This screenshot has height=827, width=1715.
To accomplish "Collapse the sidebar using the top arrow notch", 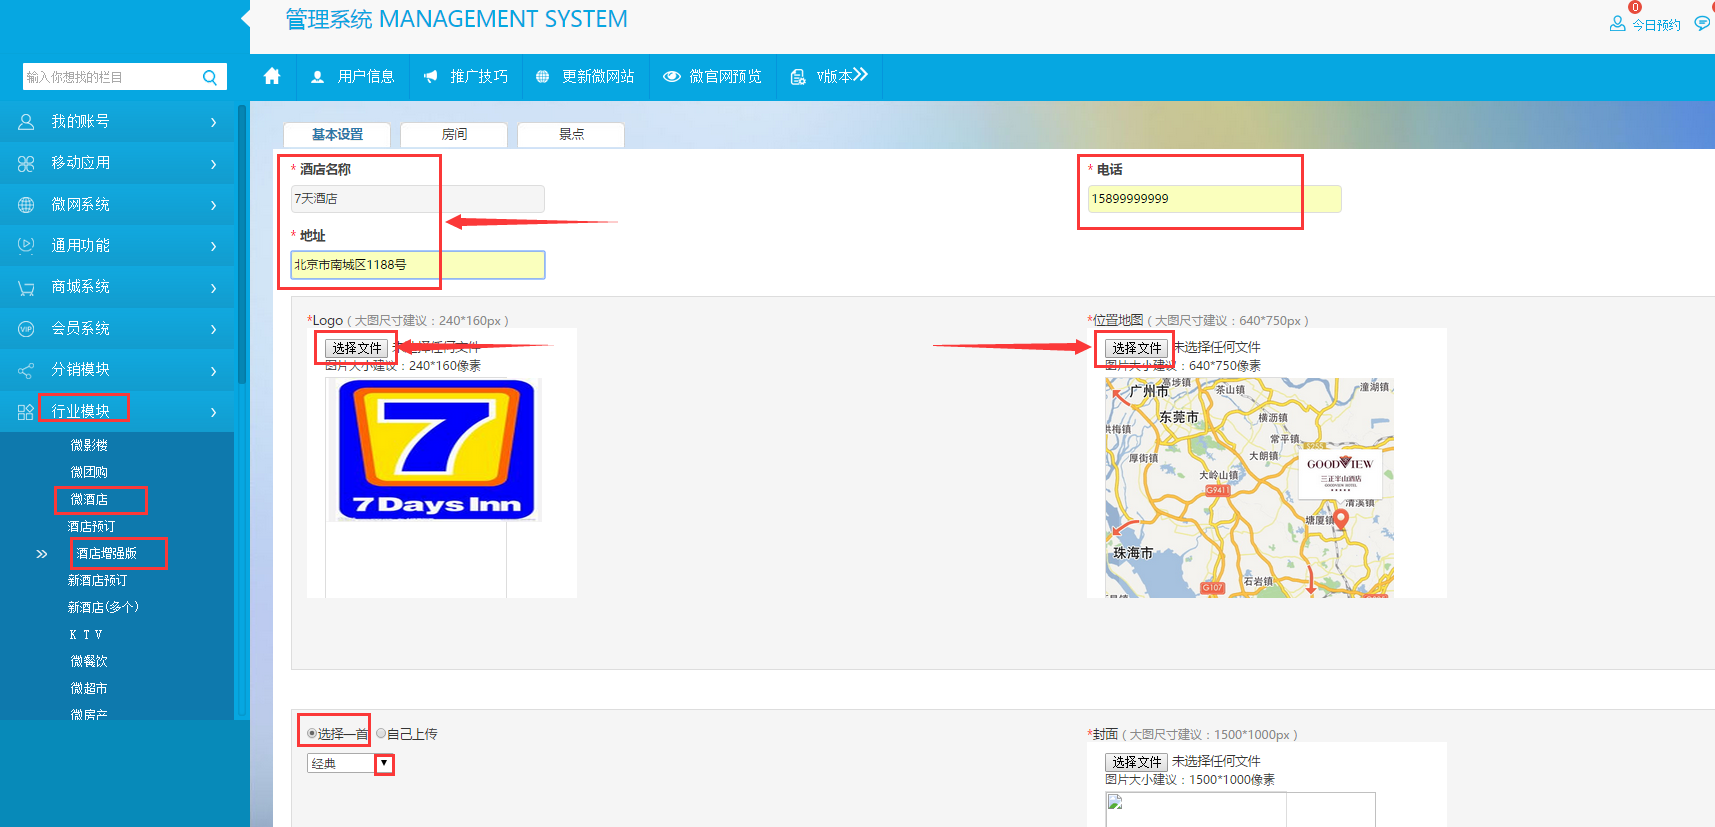I will (245, 18).
